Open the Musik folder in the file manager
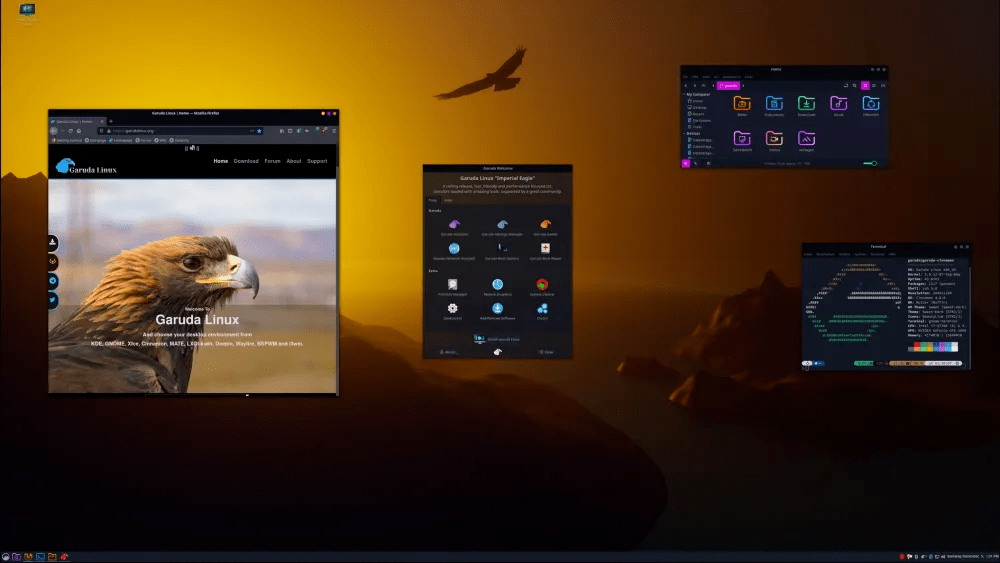 point(839,106)
